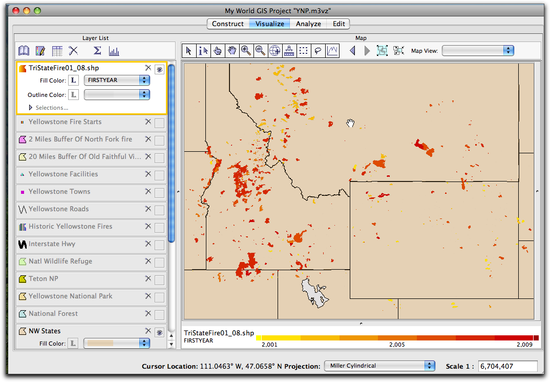Screen dimensions: 550x382
Task: Click the Great Salt Lake shape on the map
Action: click(x=314, y=293)
